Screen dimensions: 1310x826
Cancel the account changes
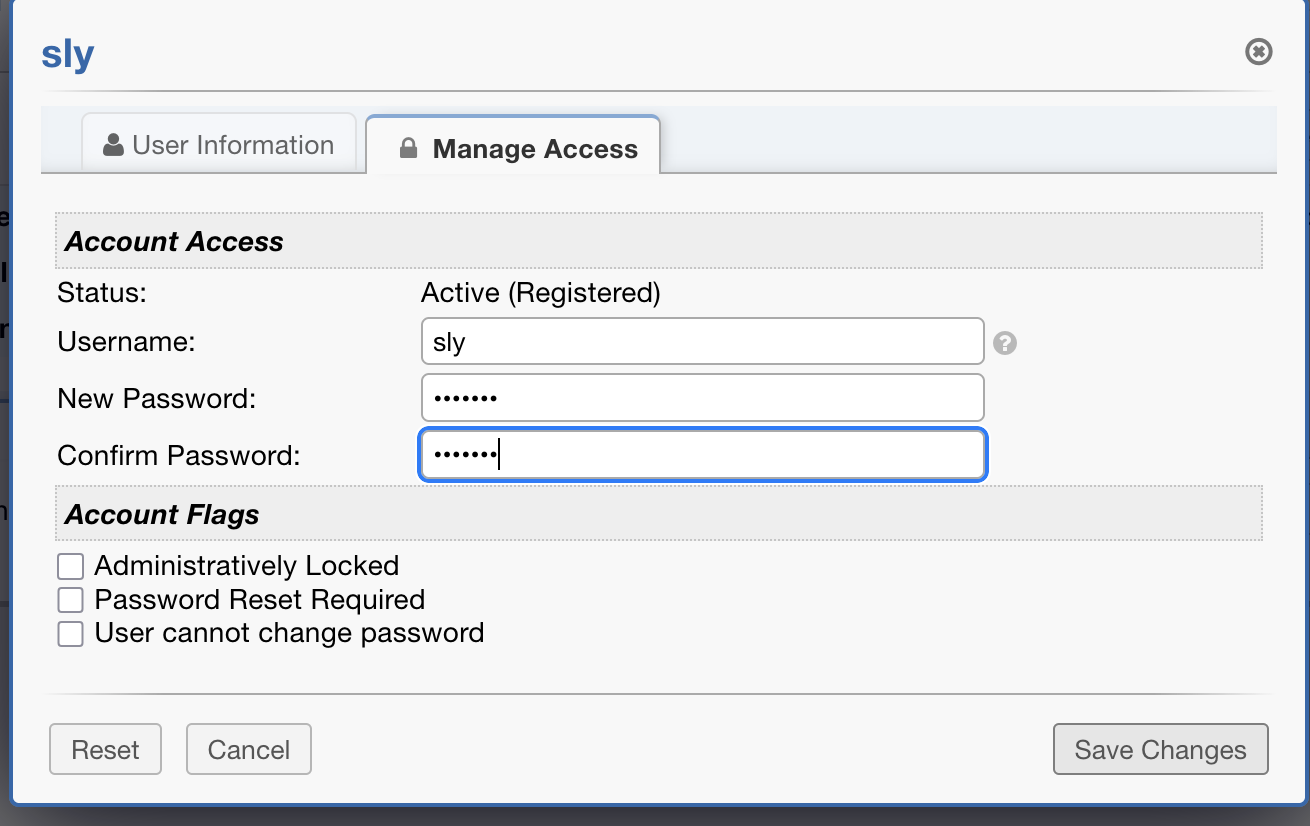tap(249, 750)
